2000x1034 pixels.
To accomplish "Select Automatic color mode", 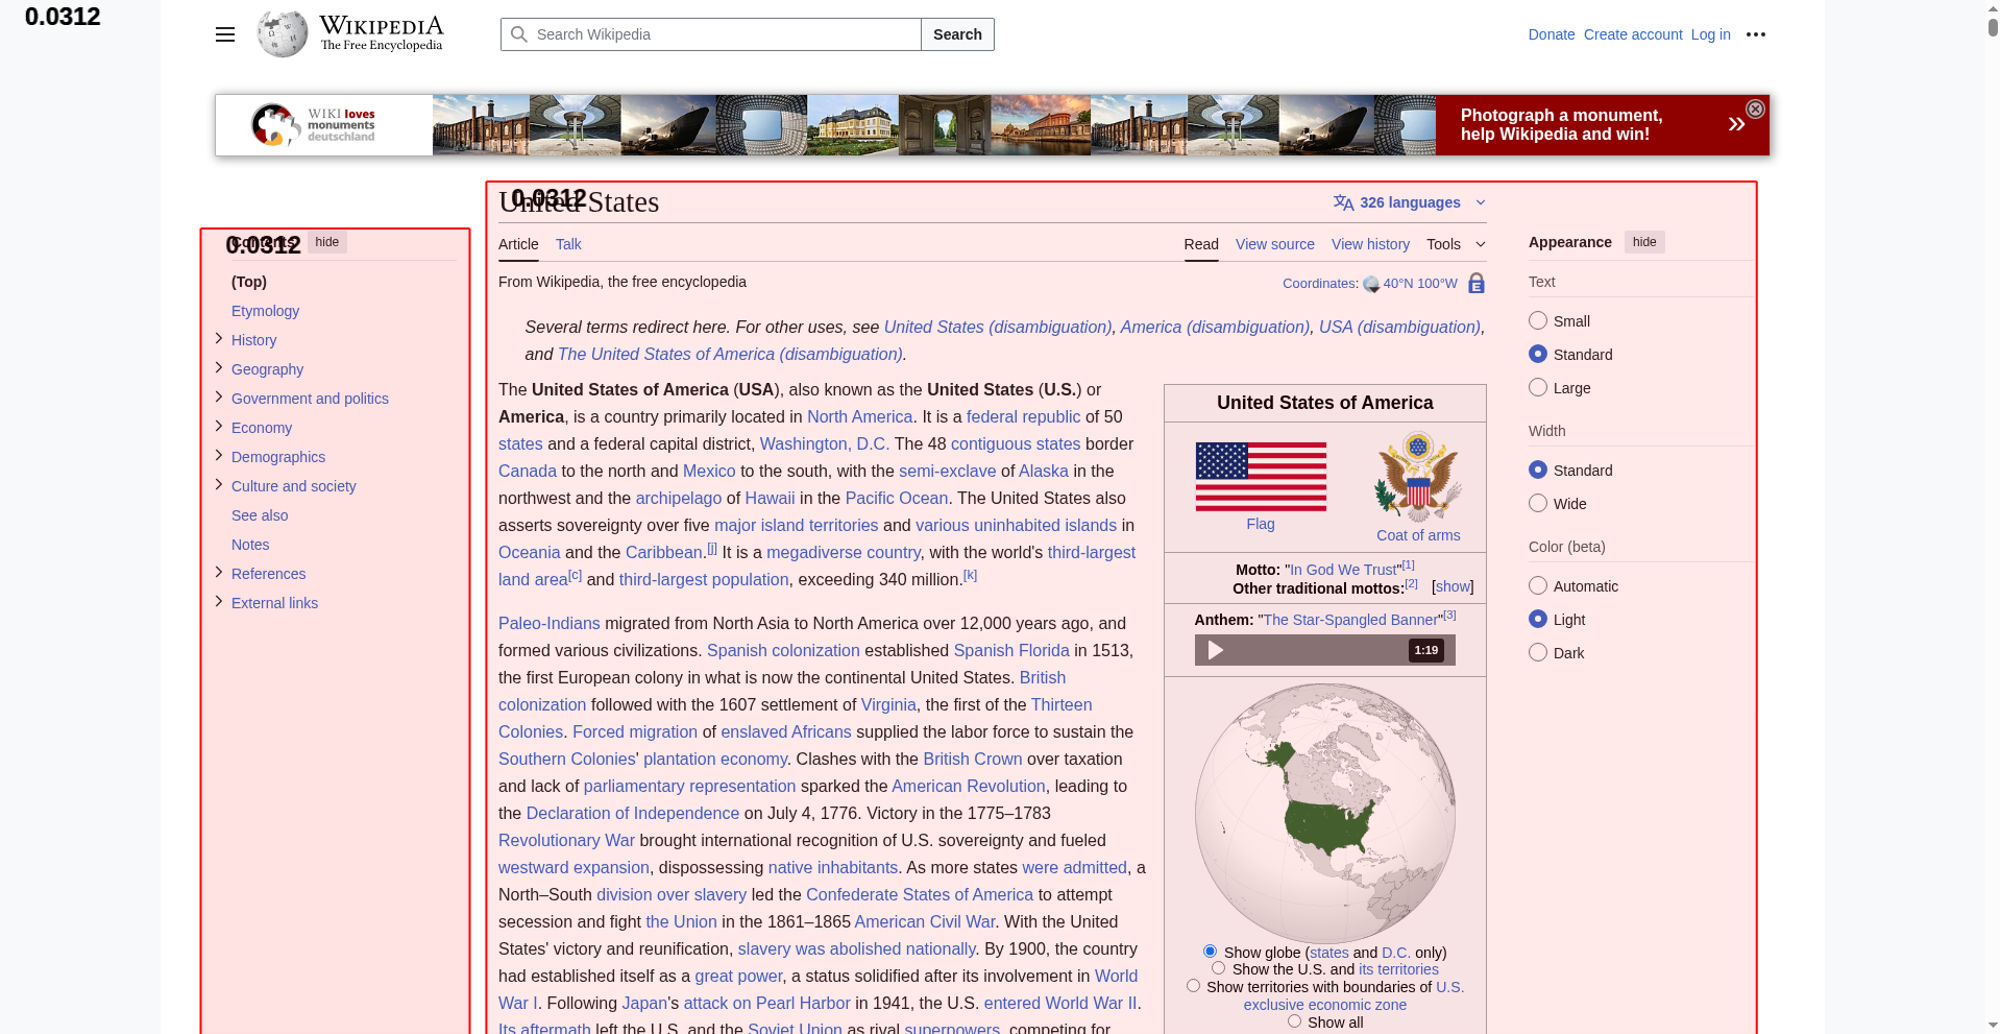I will point(1538,586).
